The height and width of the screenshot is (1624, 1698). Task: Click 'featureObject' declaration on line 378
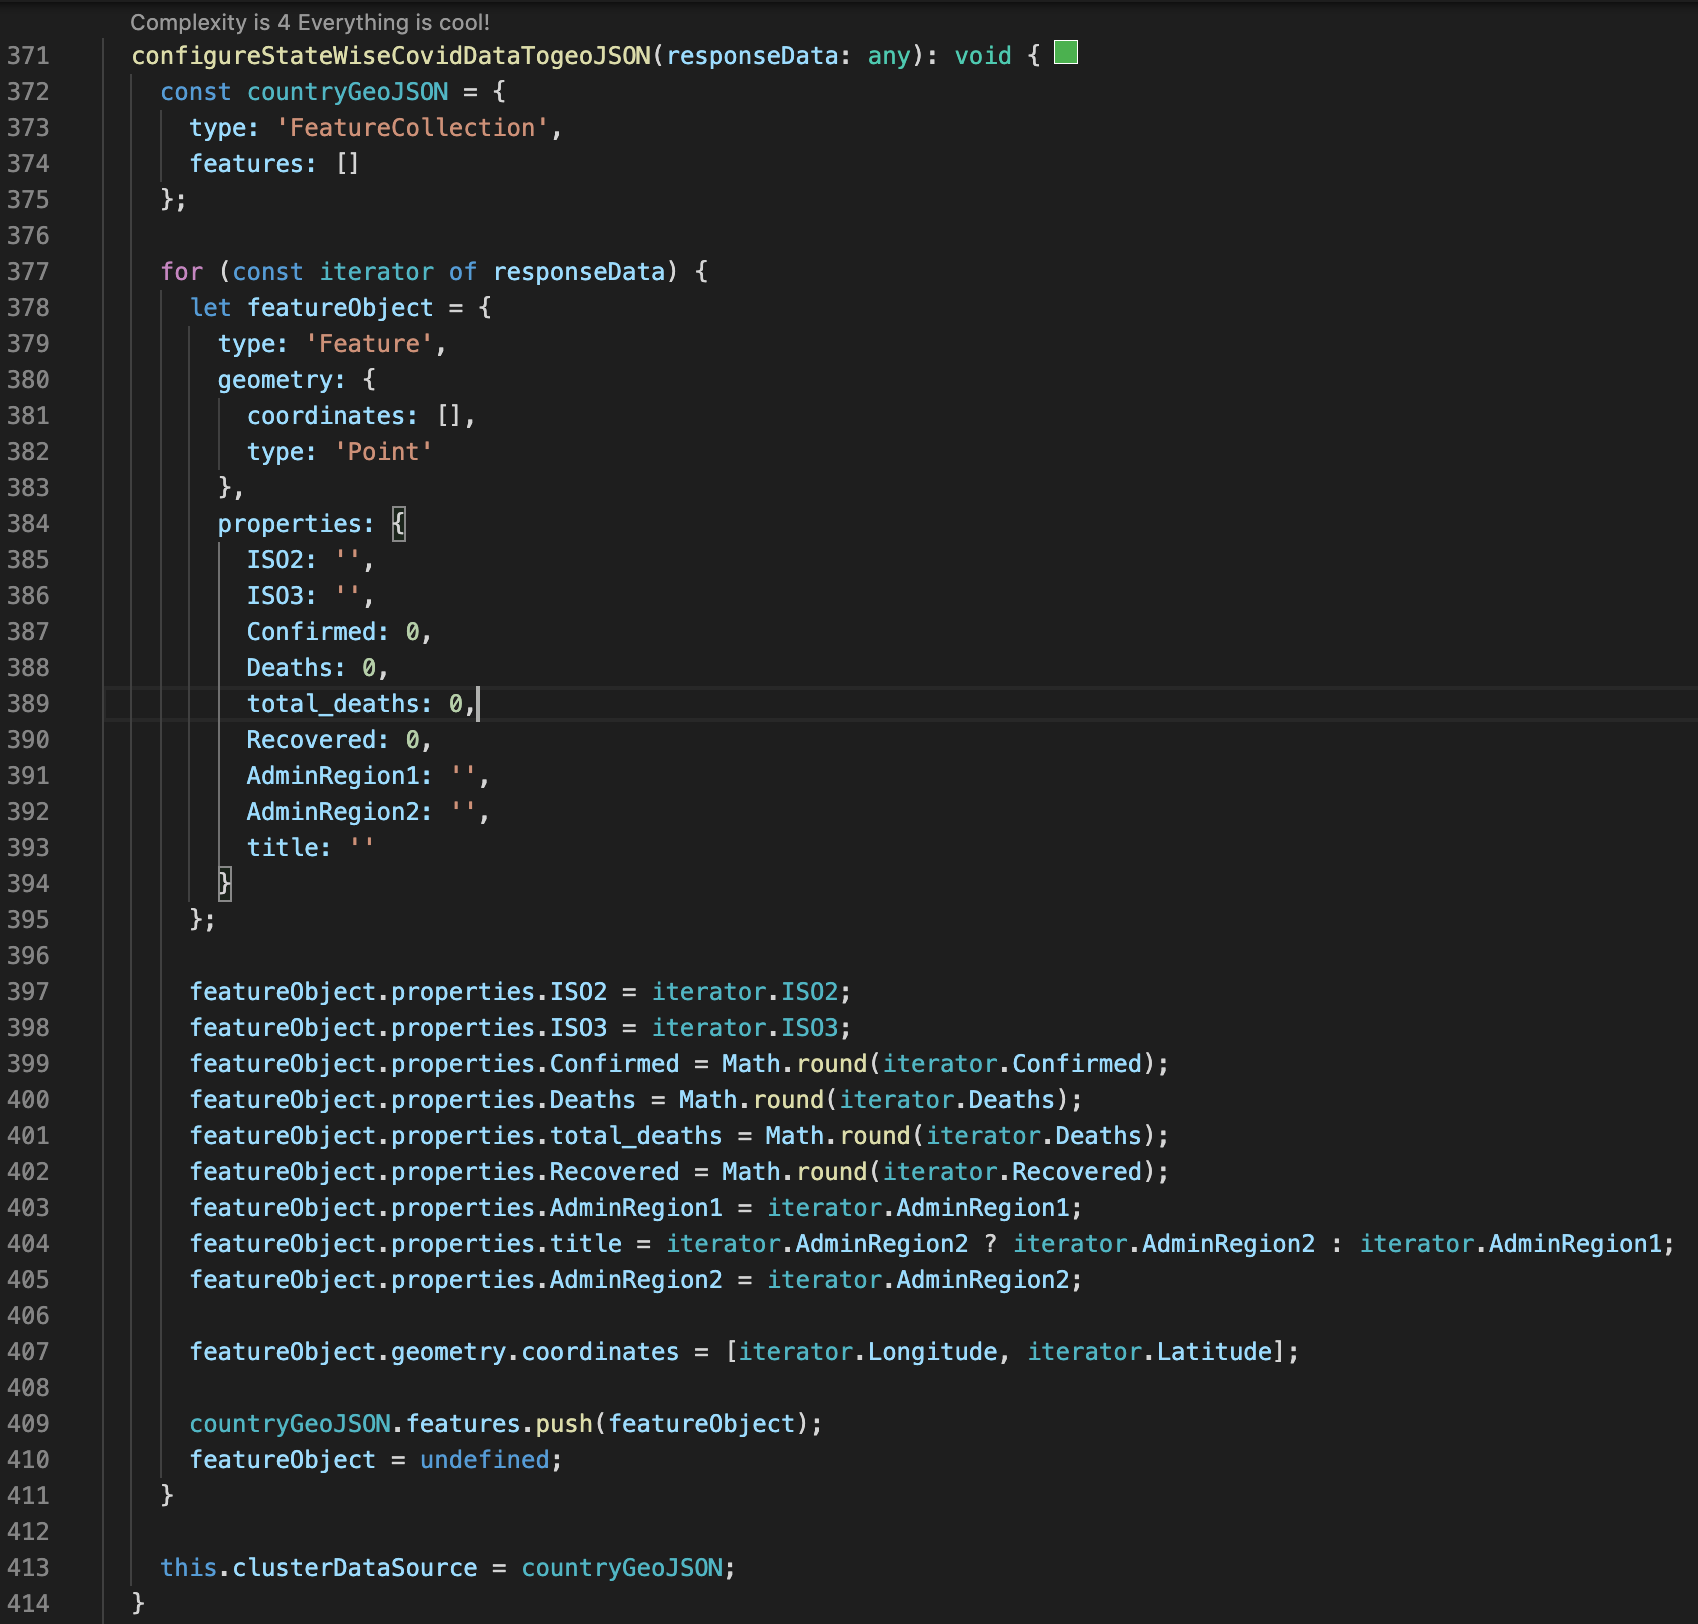point(341,308)
